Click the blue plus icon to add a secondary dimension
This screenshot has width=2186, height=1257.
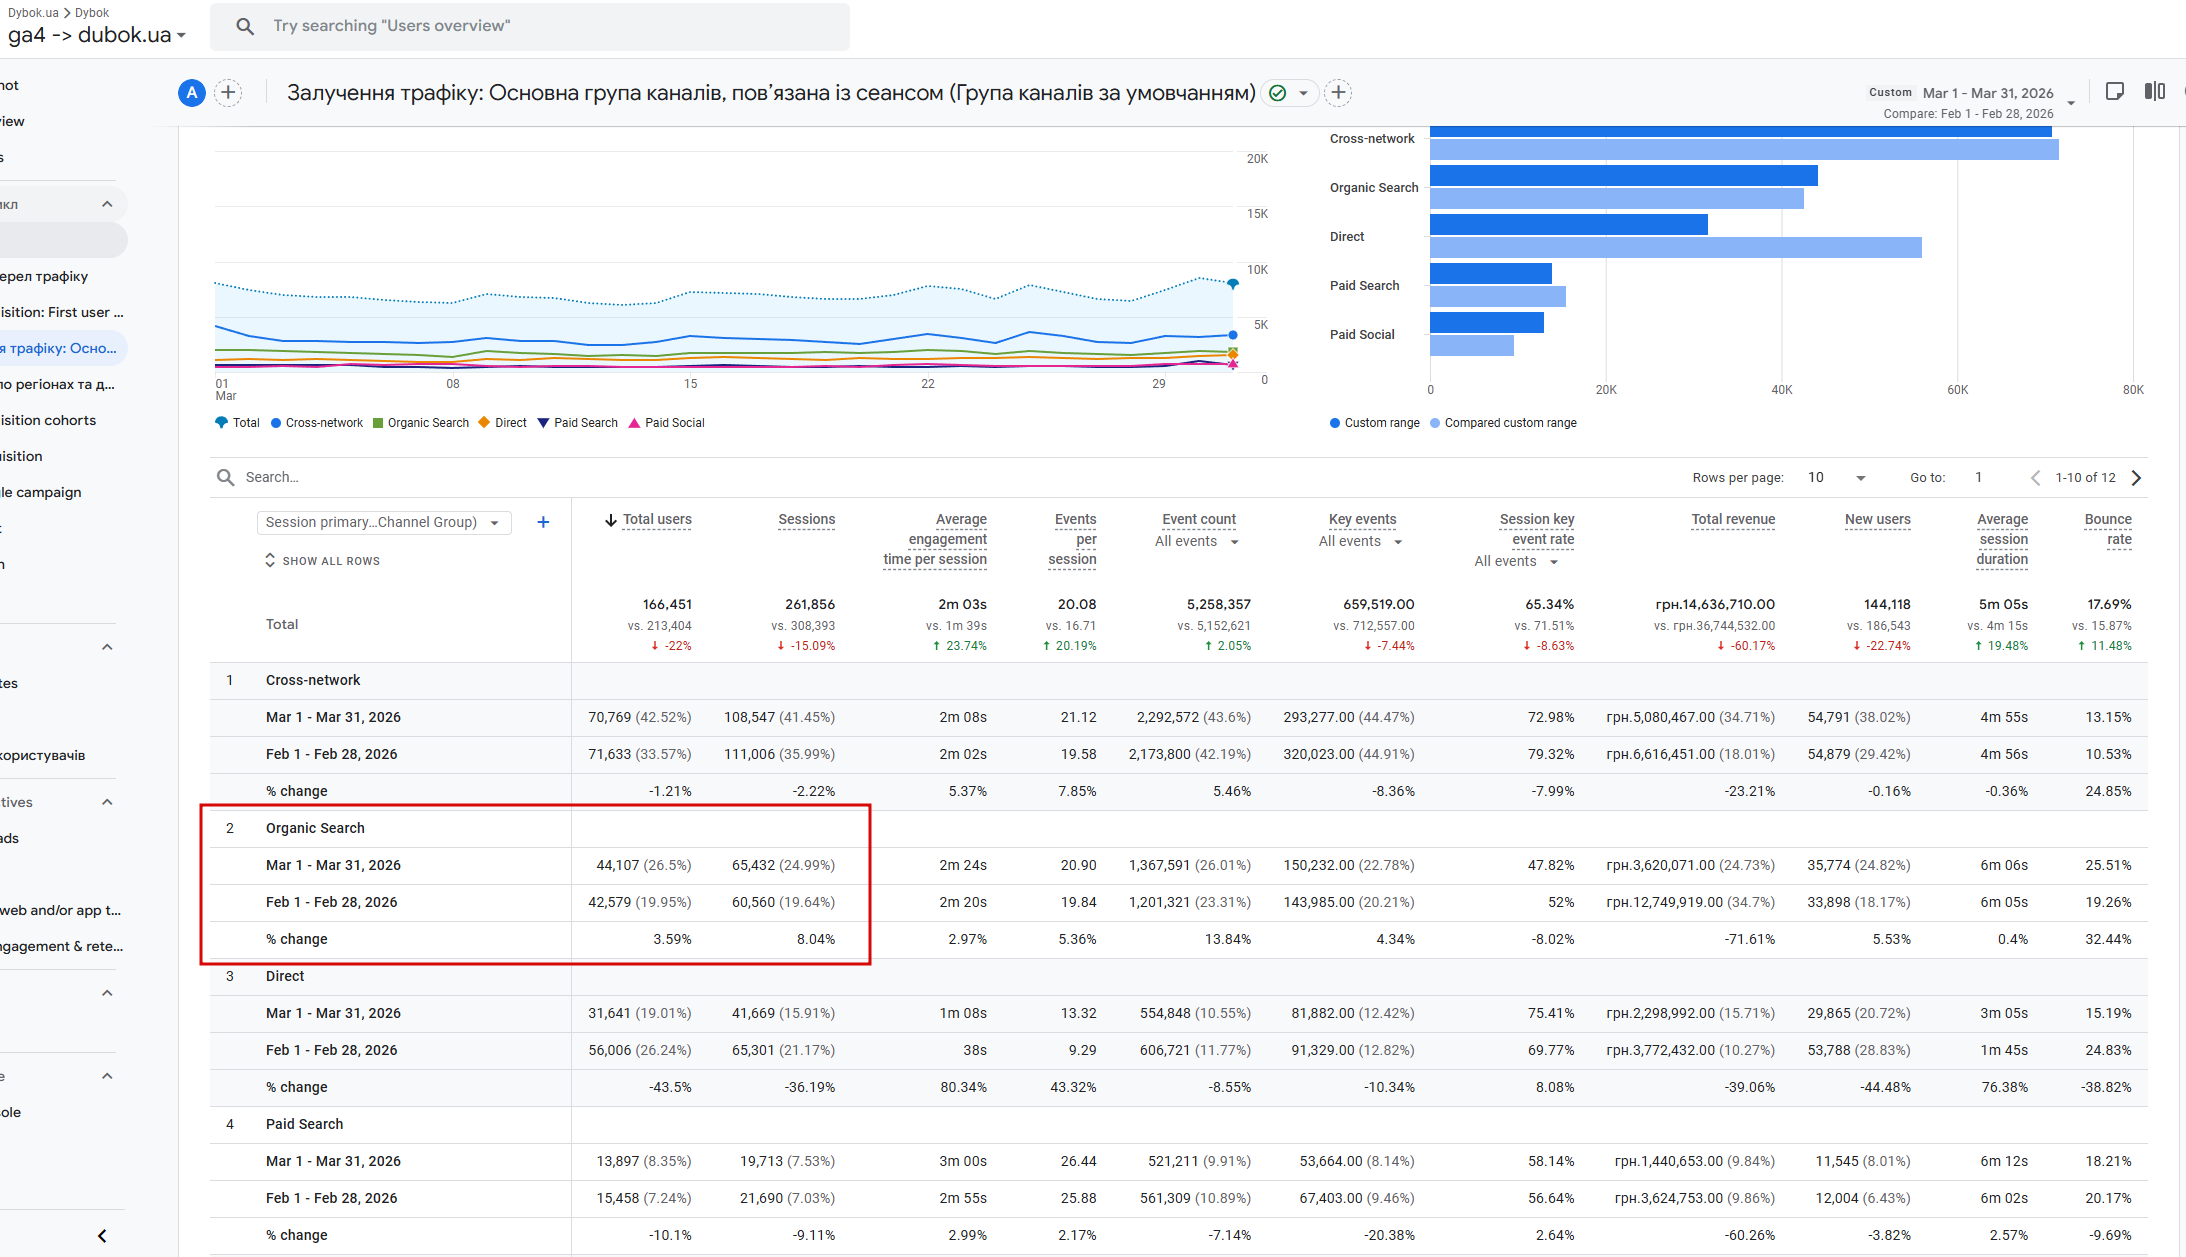(543, 522)
